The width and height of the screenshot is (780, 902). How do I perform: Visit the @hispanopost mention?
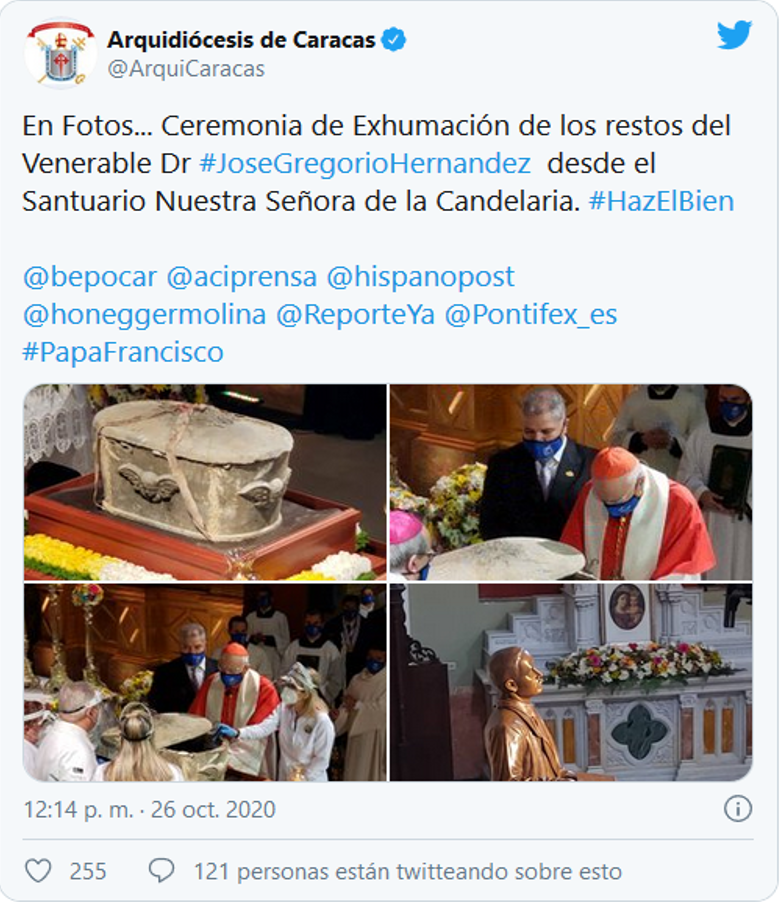(x=420, y=277)
